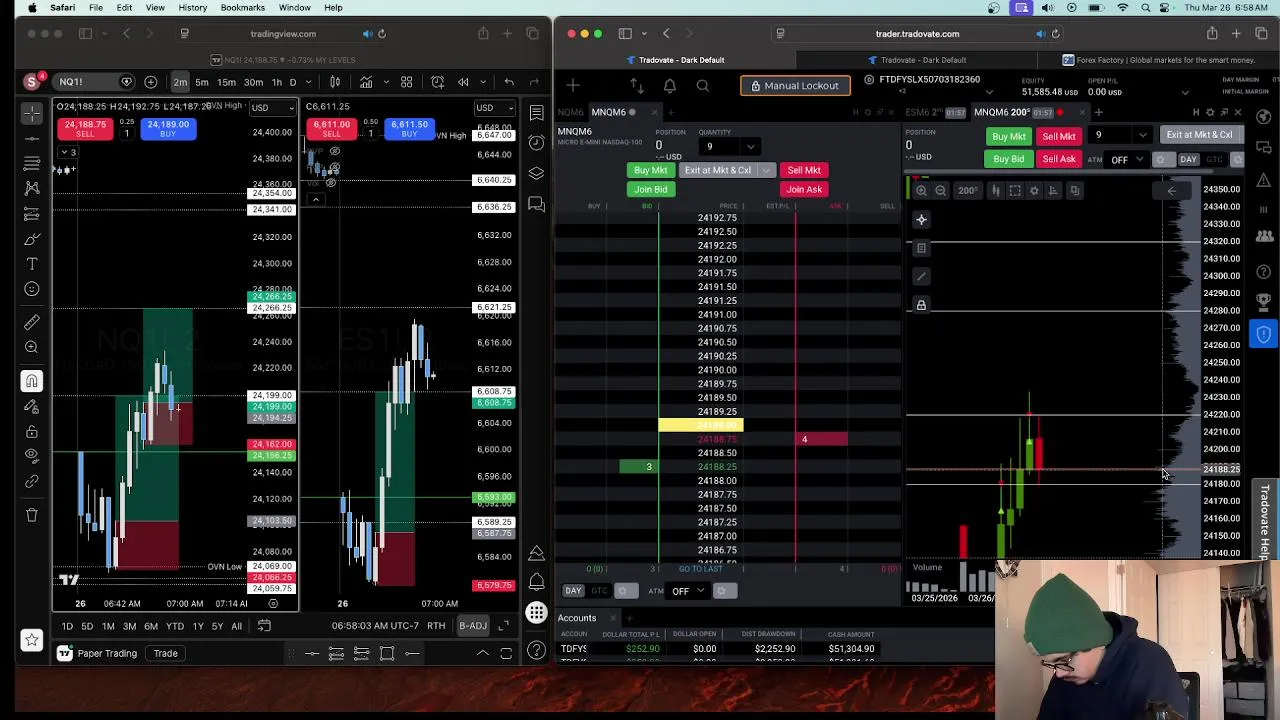Click the red 6,611.00 SELL button
This screenshot has height=720, width=1280.
331,129
